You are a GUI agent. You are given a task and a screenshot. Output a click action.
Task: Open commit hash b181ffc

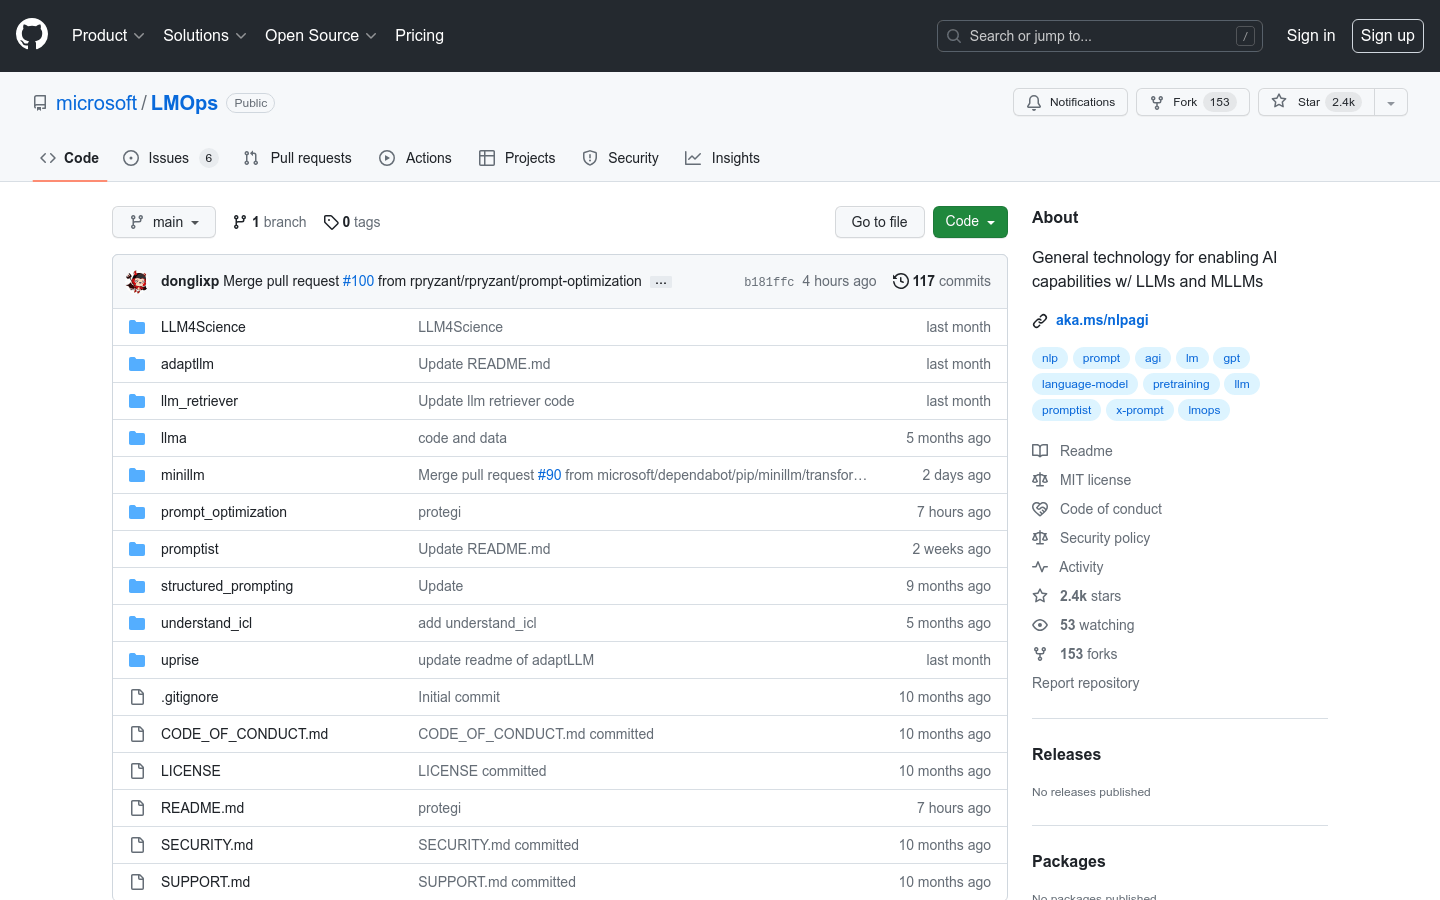(769, 282)
